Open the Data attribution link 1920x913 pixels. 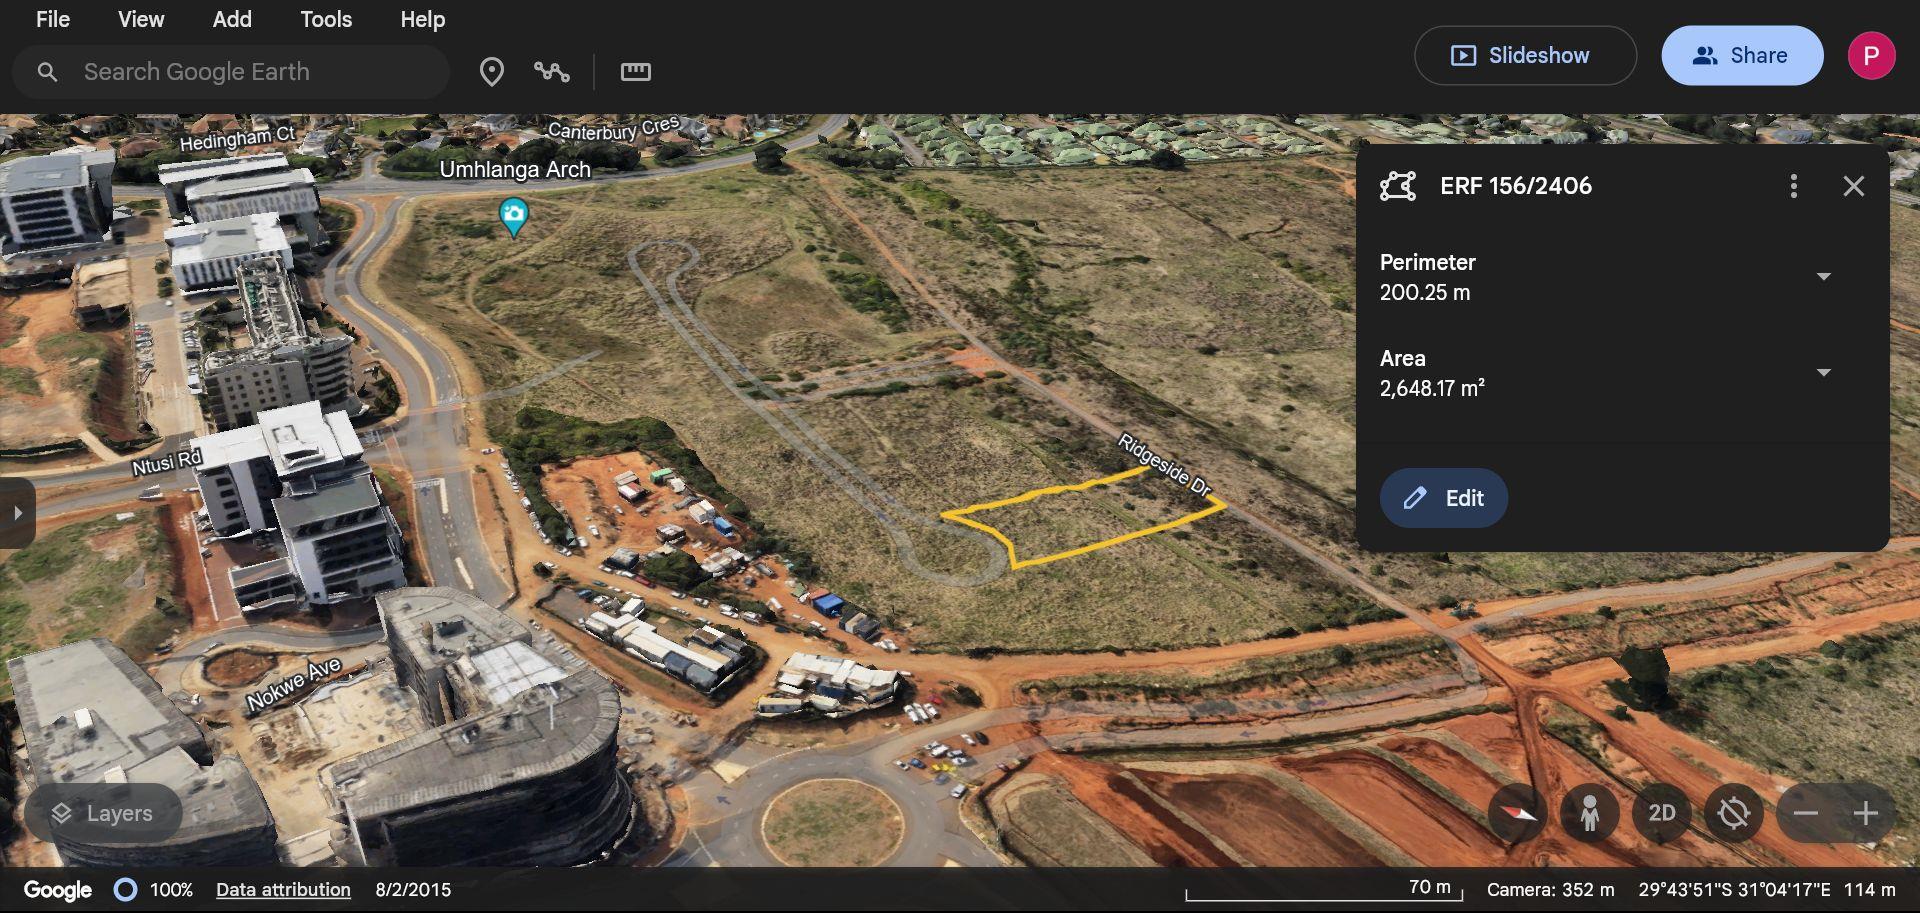[283, 889]
